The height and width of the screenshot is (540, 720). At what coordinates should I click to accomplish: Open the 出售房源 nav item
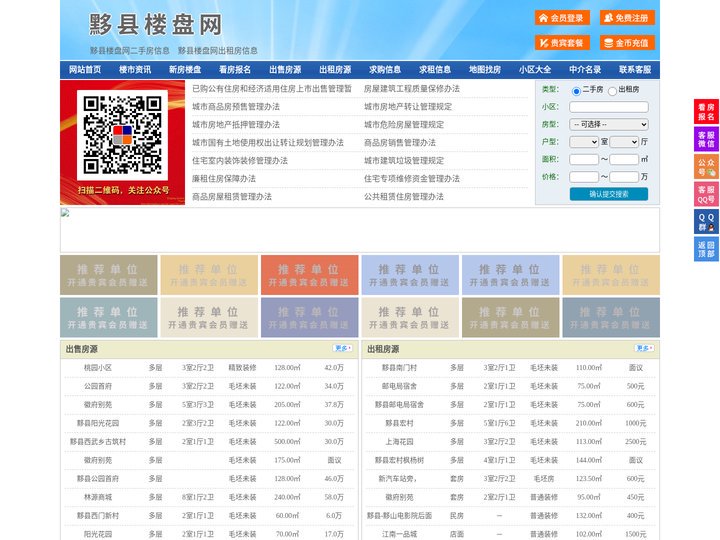[x=285, y=70]
